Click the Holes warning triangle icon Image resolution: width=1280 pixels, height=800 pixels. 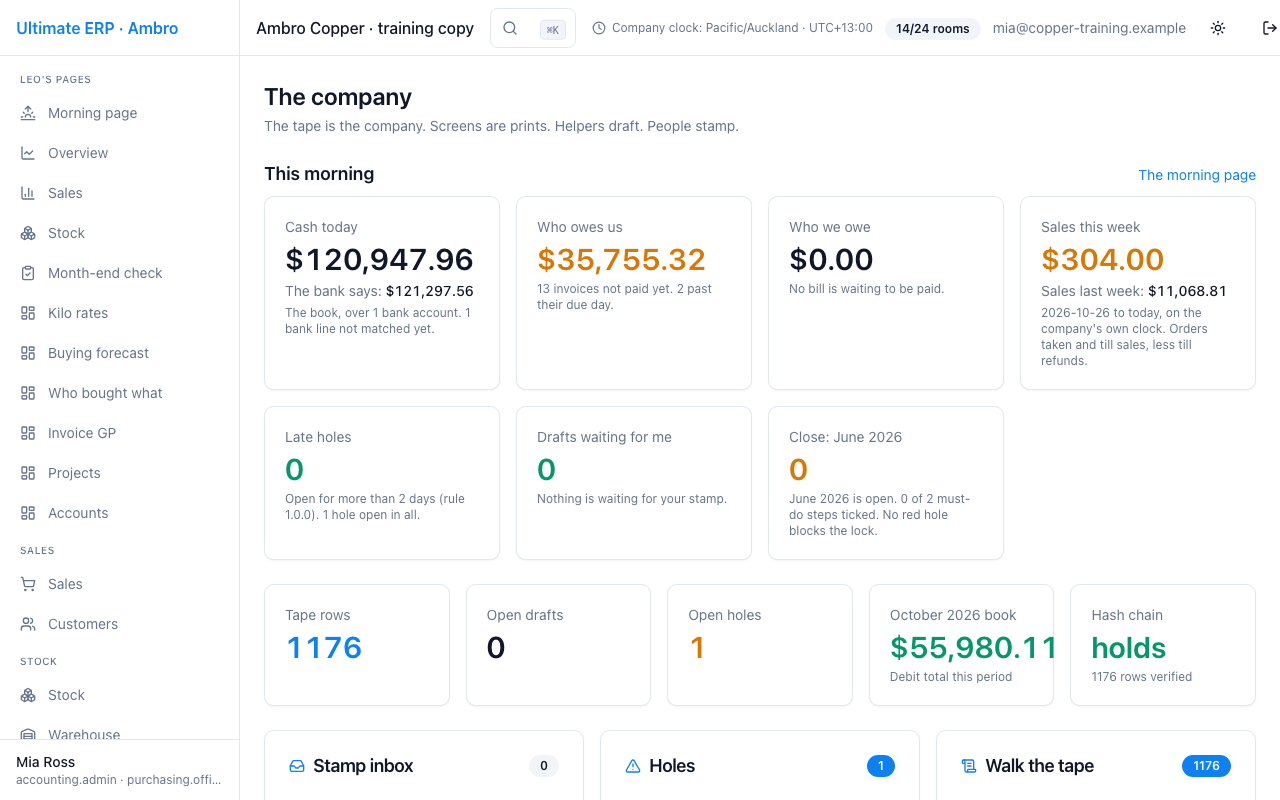coord(633,766)
